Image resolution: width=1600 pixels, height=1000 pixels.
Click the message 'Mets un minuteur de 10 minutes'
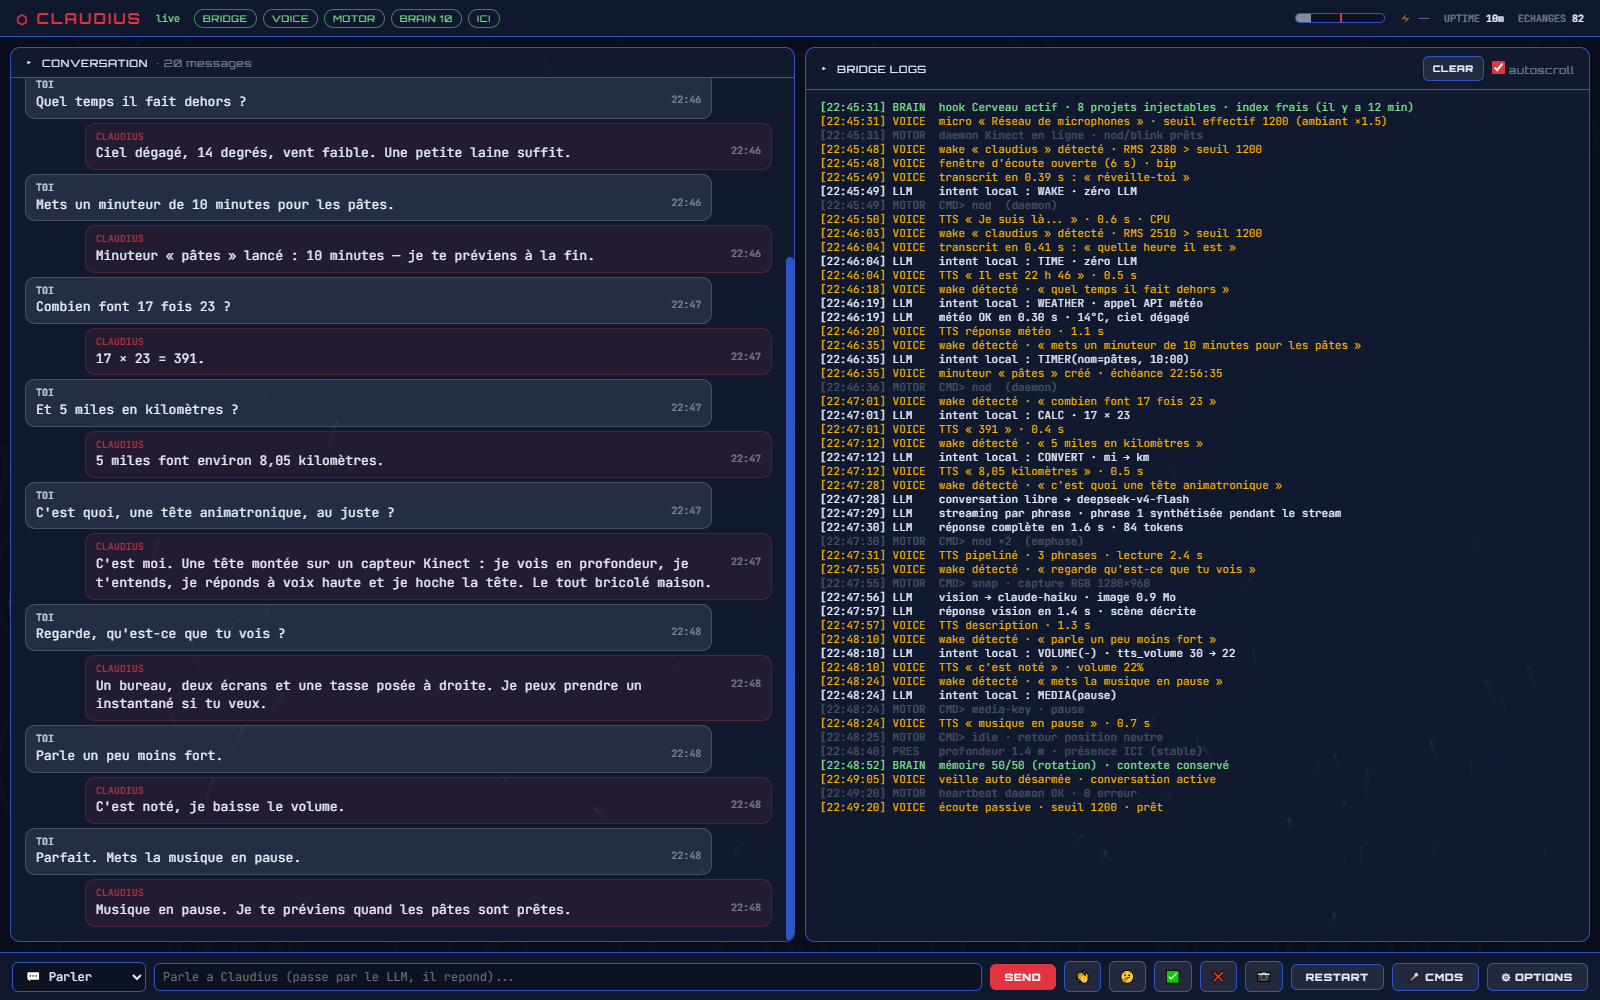pos(368,198)
